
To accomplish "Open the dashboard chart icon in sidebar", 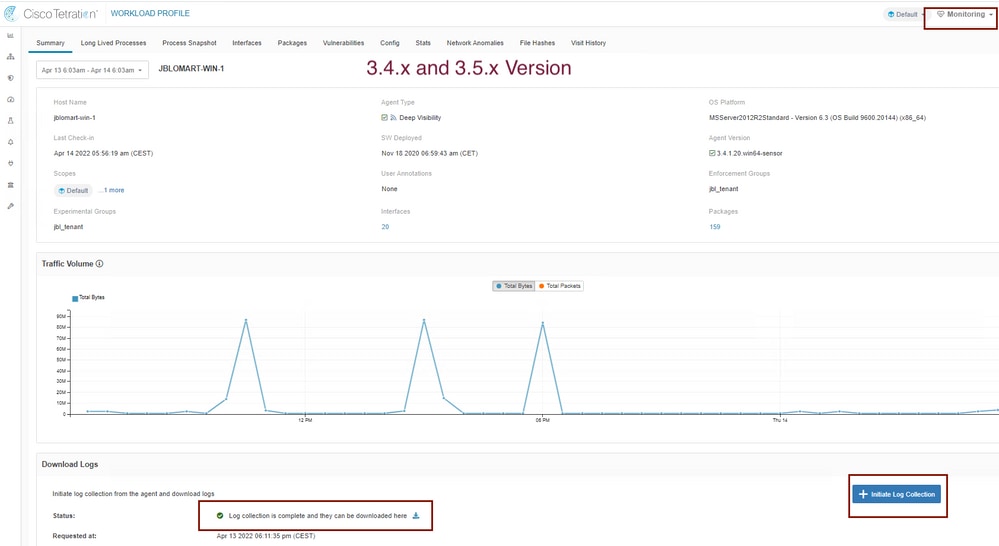I will coord(10,36).
